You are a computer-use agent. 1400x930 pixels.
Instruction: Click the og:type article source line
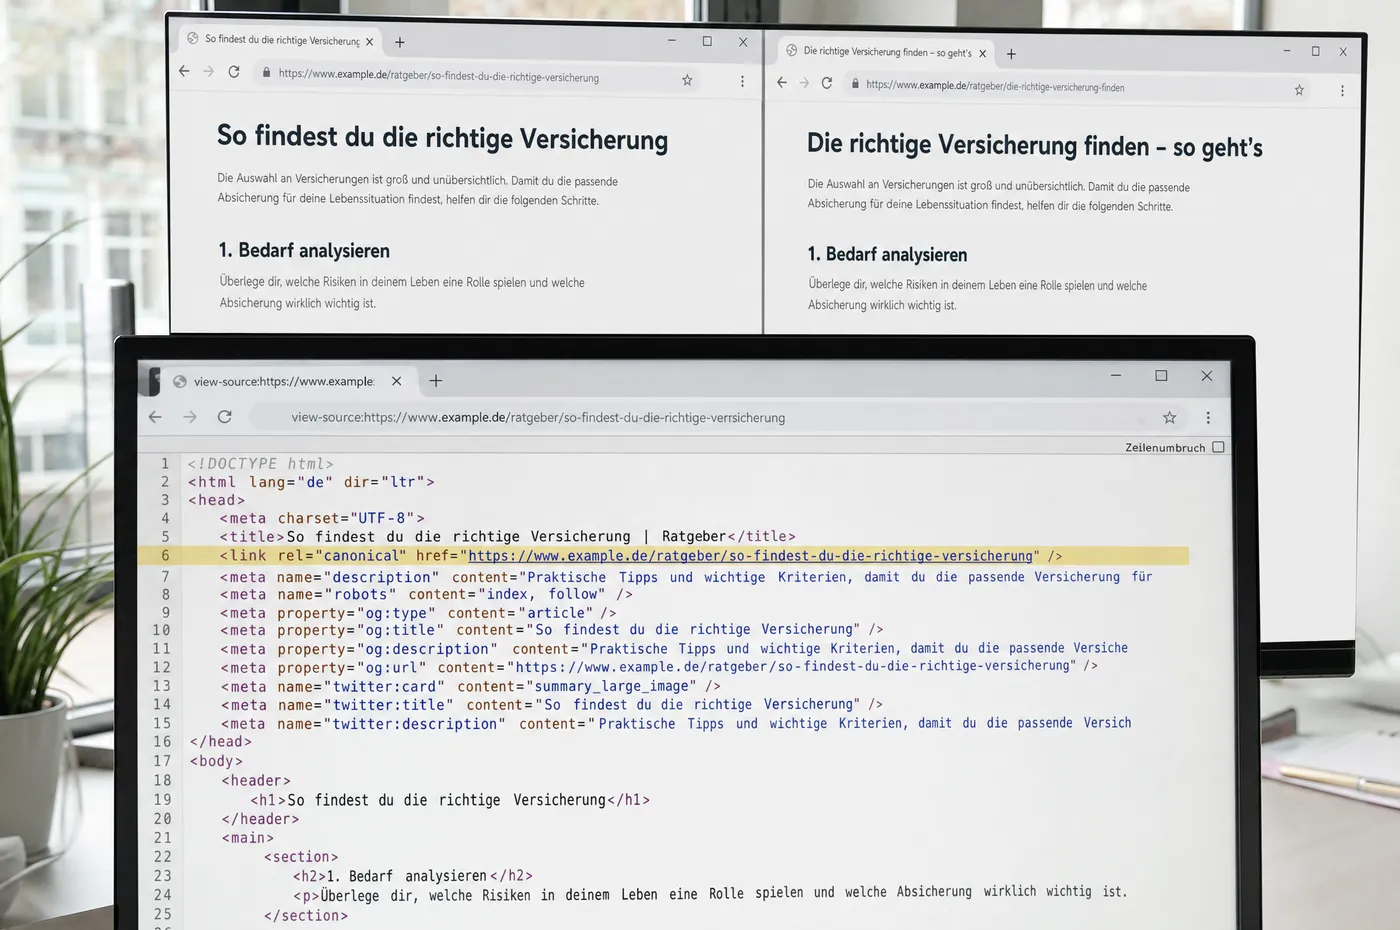[418, 613]
